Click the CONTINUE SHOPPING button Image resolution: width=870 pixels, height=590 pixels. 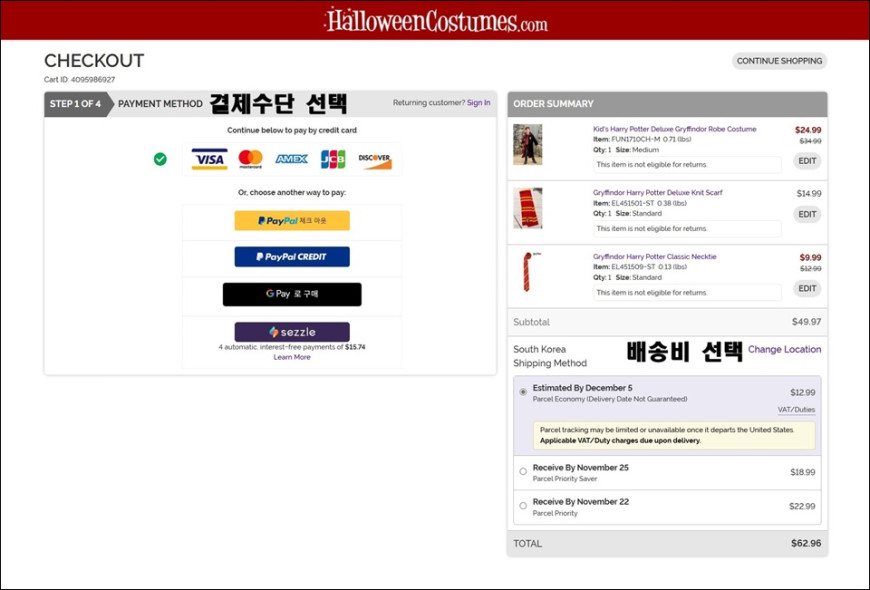[779, 61]
